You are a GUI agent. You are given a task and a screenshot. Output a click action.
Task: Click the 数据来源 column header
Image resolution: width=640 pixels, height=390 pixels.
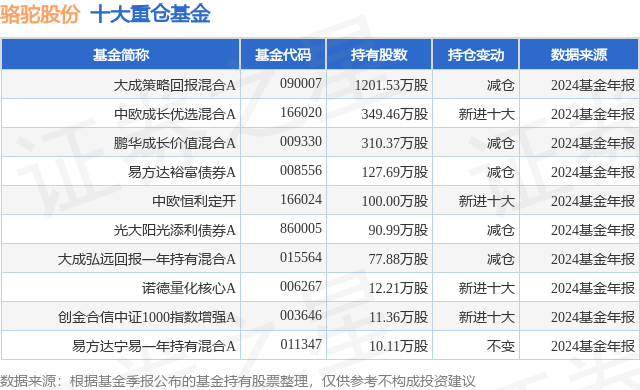coord(579,55)
